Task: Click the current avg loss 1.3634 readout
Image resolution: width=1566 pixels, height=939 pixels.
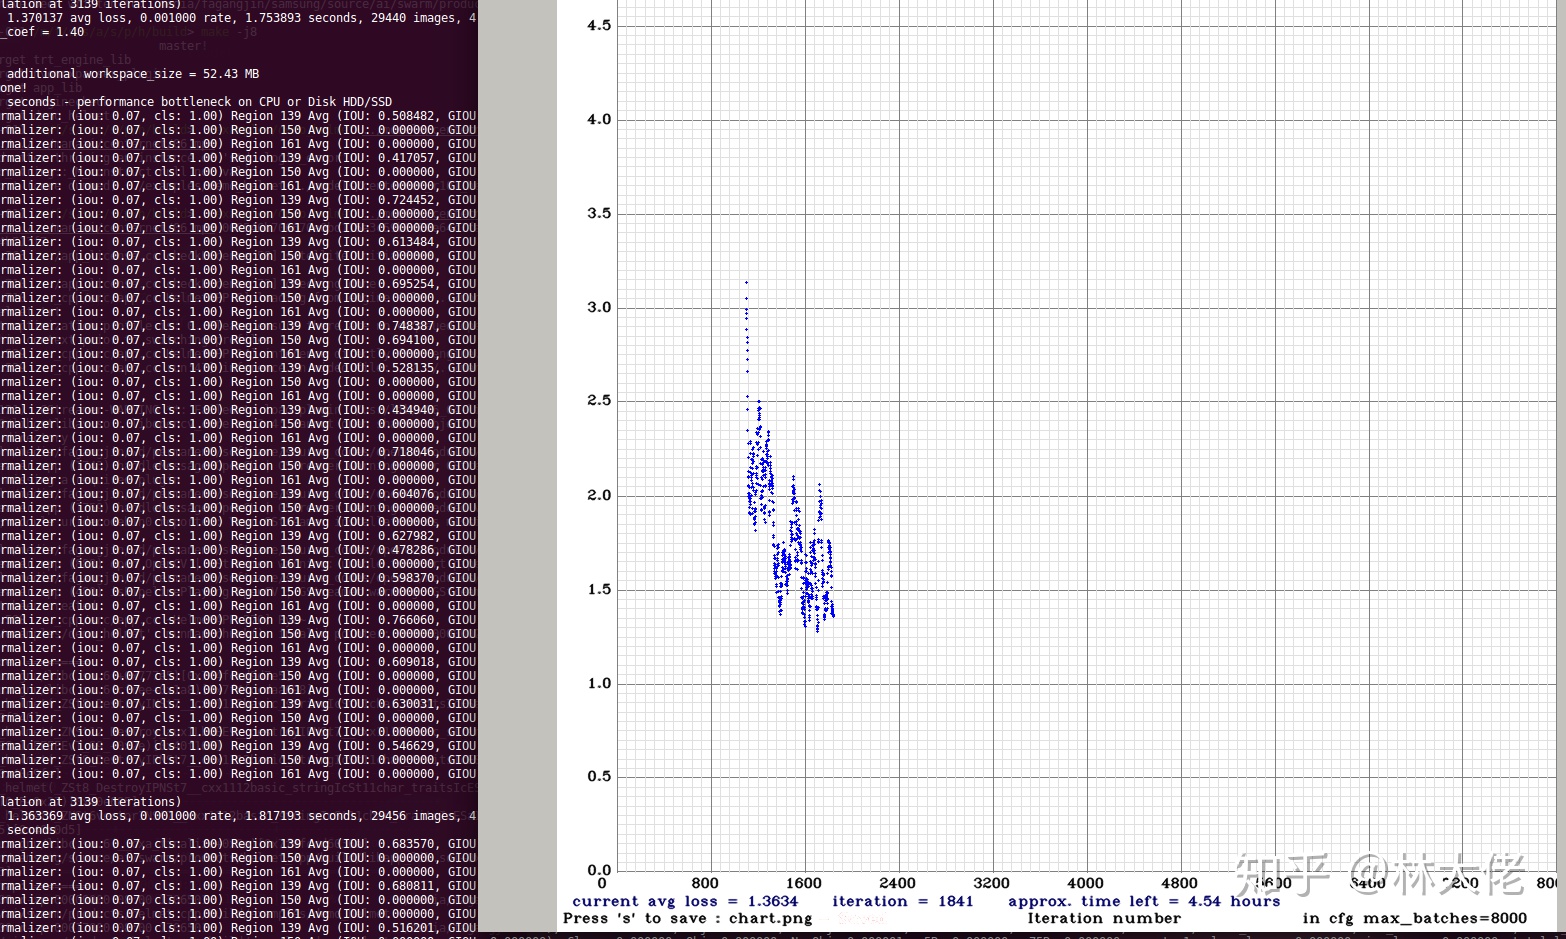Action: [x=685, y=901]
